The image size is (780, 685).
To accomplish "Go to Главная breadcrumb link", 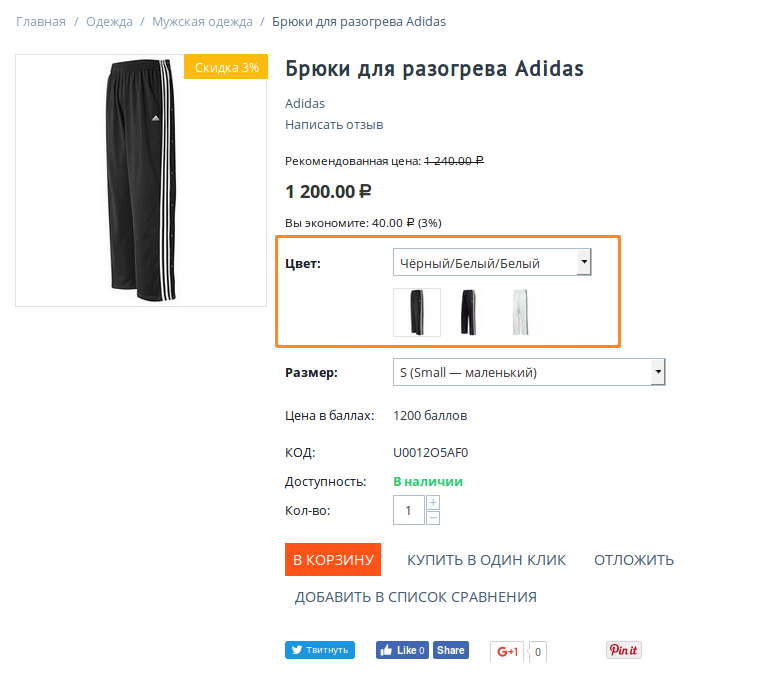I will click(x=41, y=21).
